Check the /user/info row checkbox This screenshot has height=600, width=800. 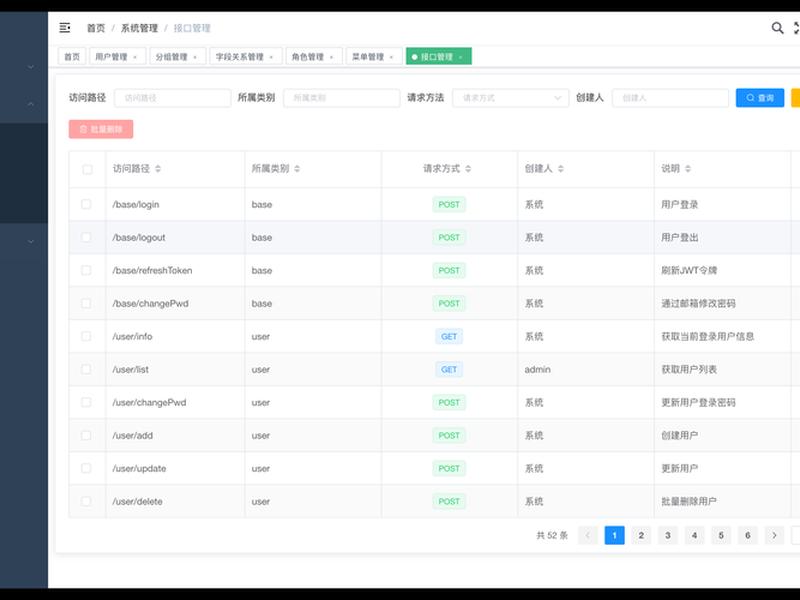coord(86,336)
